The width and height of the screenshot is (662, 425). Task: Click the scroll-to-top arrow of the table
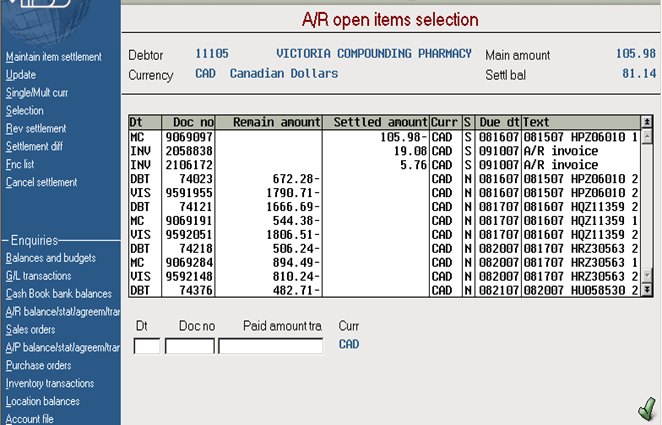(x=647, y=122)
